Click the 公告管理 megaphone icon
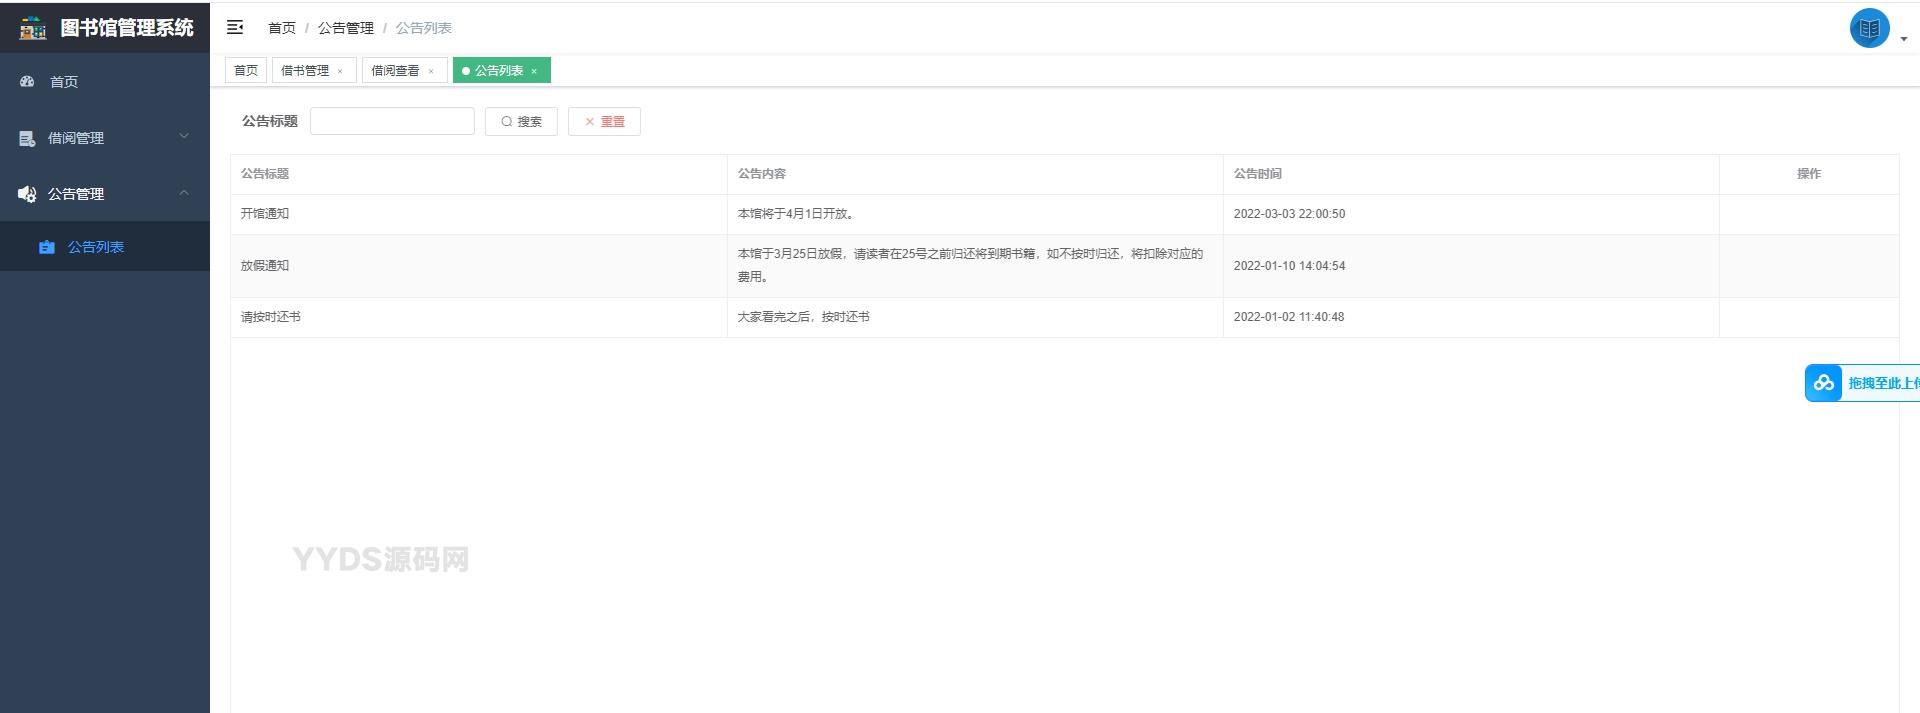The height and width of the screenshot is (713, 1920). pyautogui.click(x=27, y=194)
